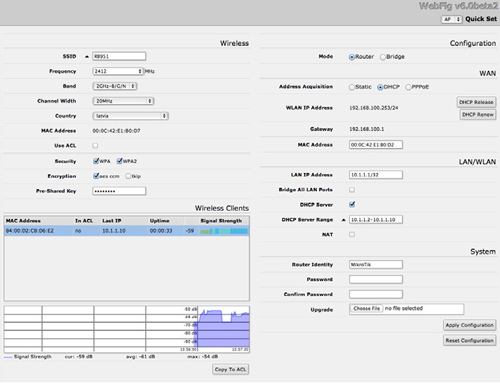Click the wireless MAC Address value 00:0C:42:E1:B0:D7

[116, 131]
